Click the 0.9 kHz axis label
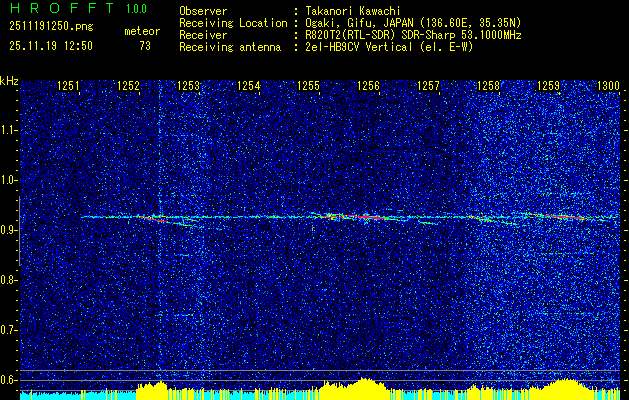The width and height of the screenshot is (629, 400). [x=9, y=230]
